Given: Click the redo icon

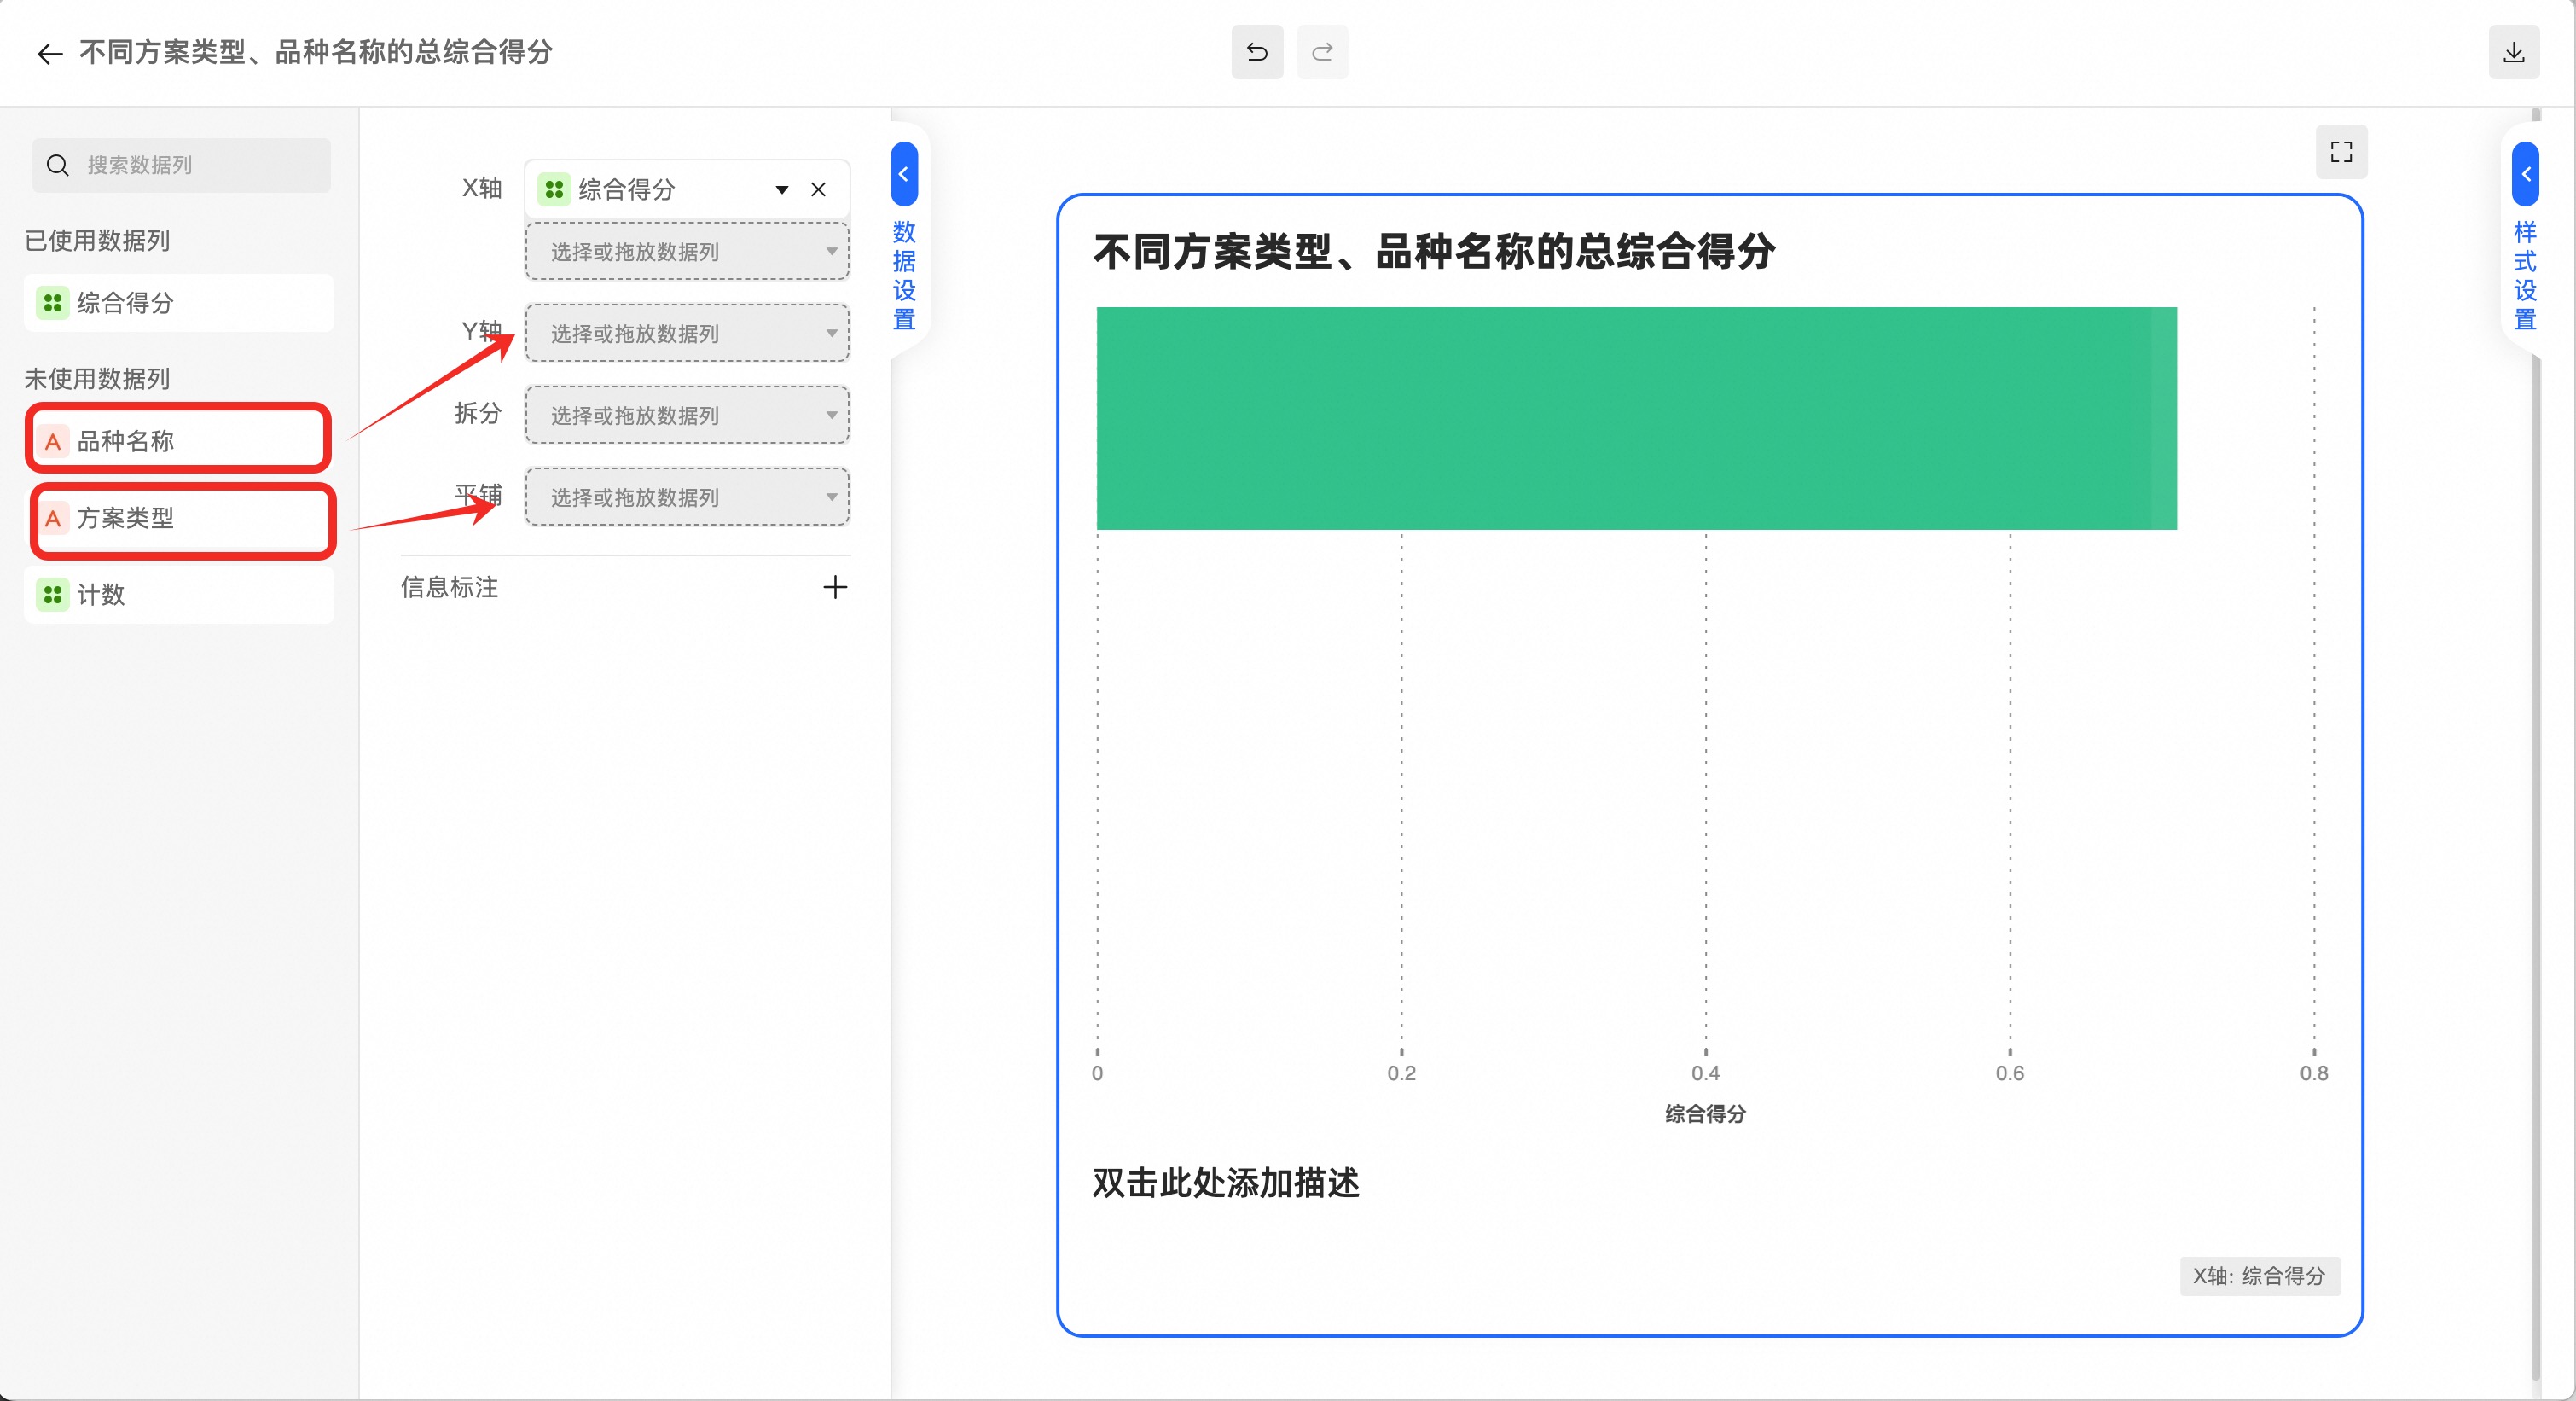Looking at the screenshot, I should [1322, 52].
